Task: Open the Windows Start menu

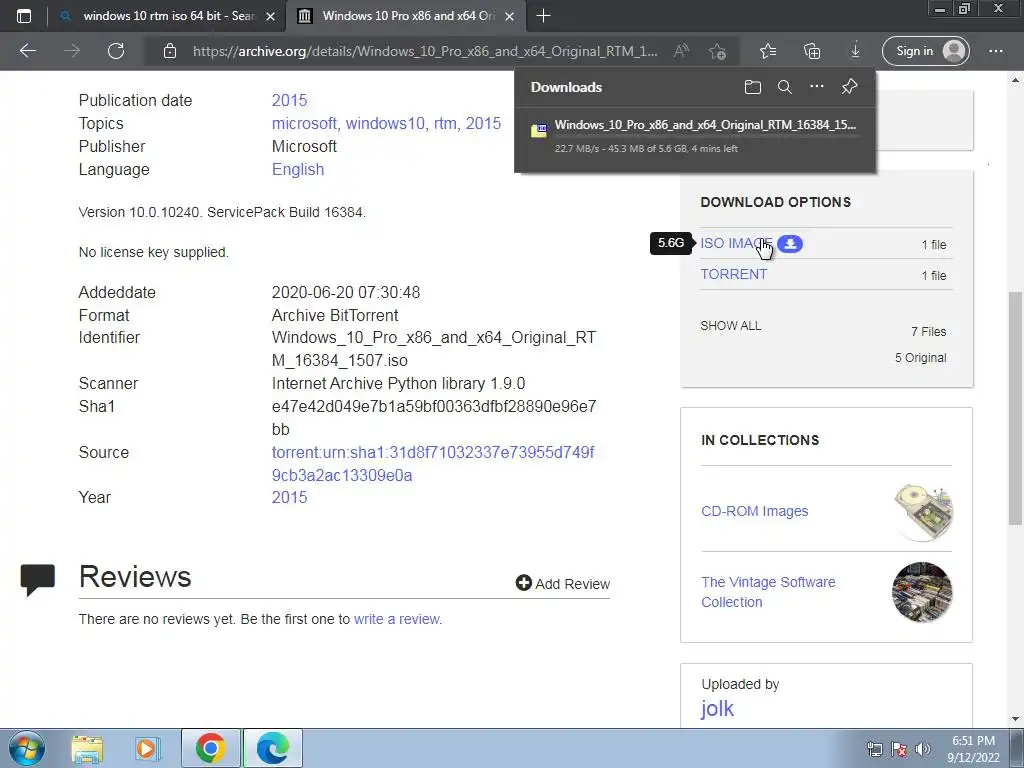Action: (x=26, y=748)
